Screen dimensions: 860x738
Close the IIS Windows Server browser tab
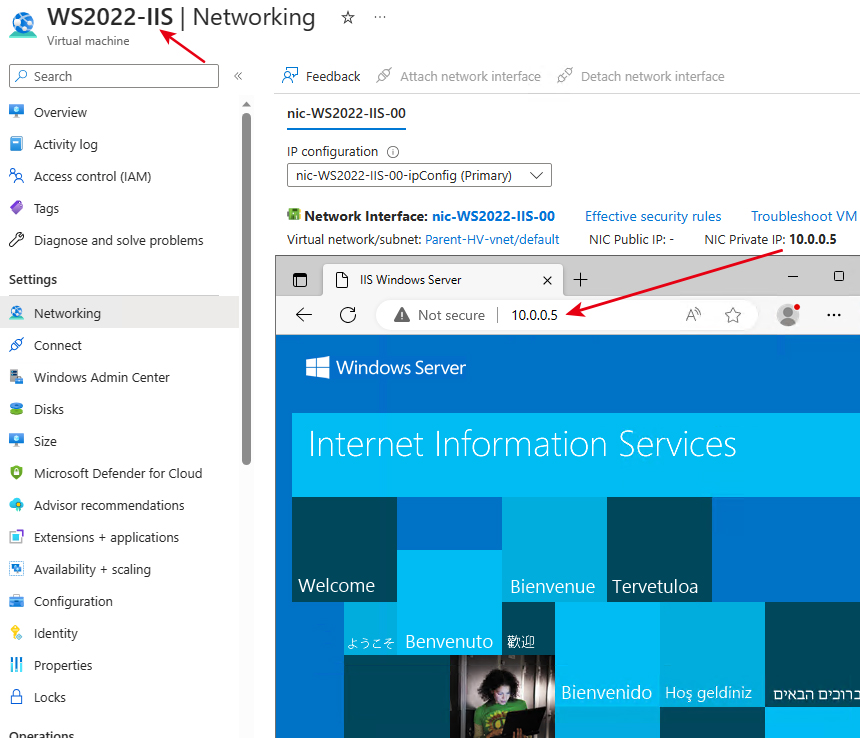(547, 281)
